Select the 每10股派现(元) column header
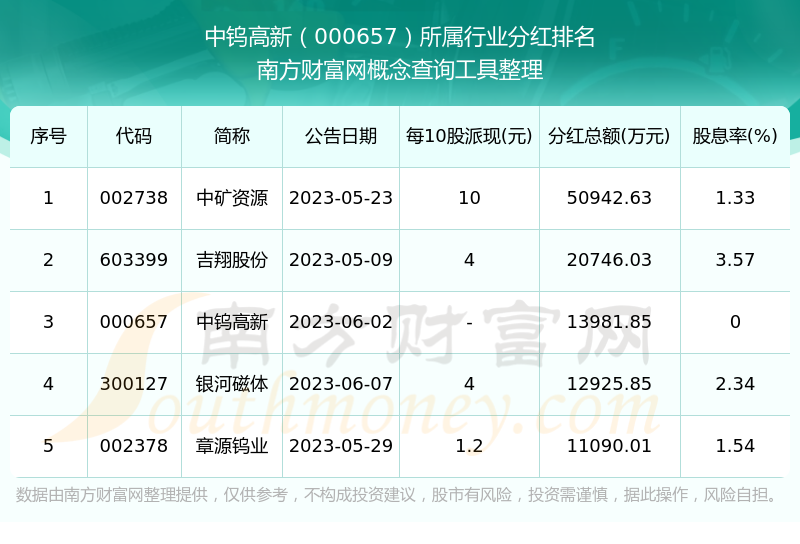 469,136
